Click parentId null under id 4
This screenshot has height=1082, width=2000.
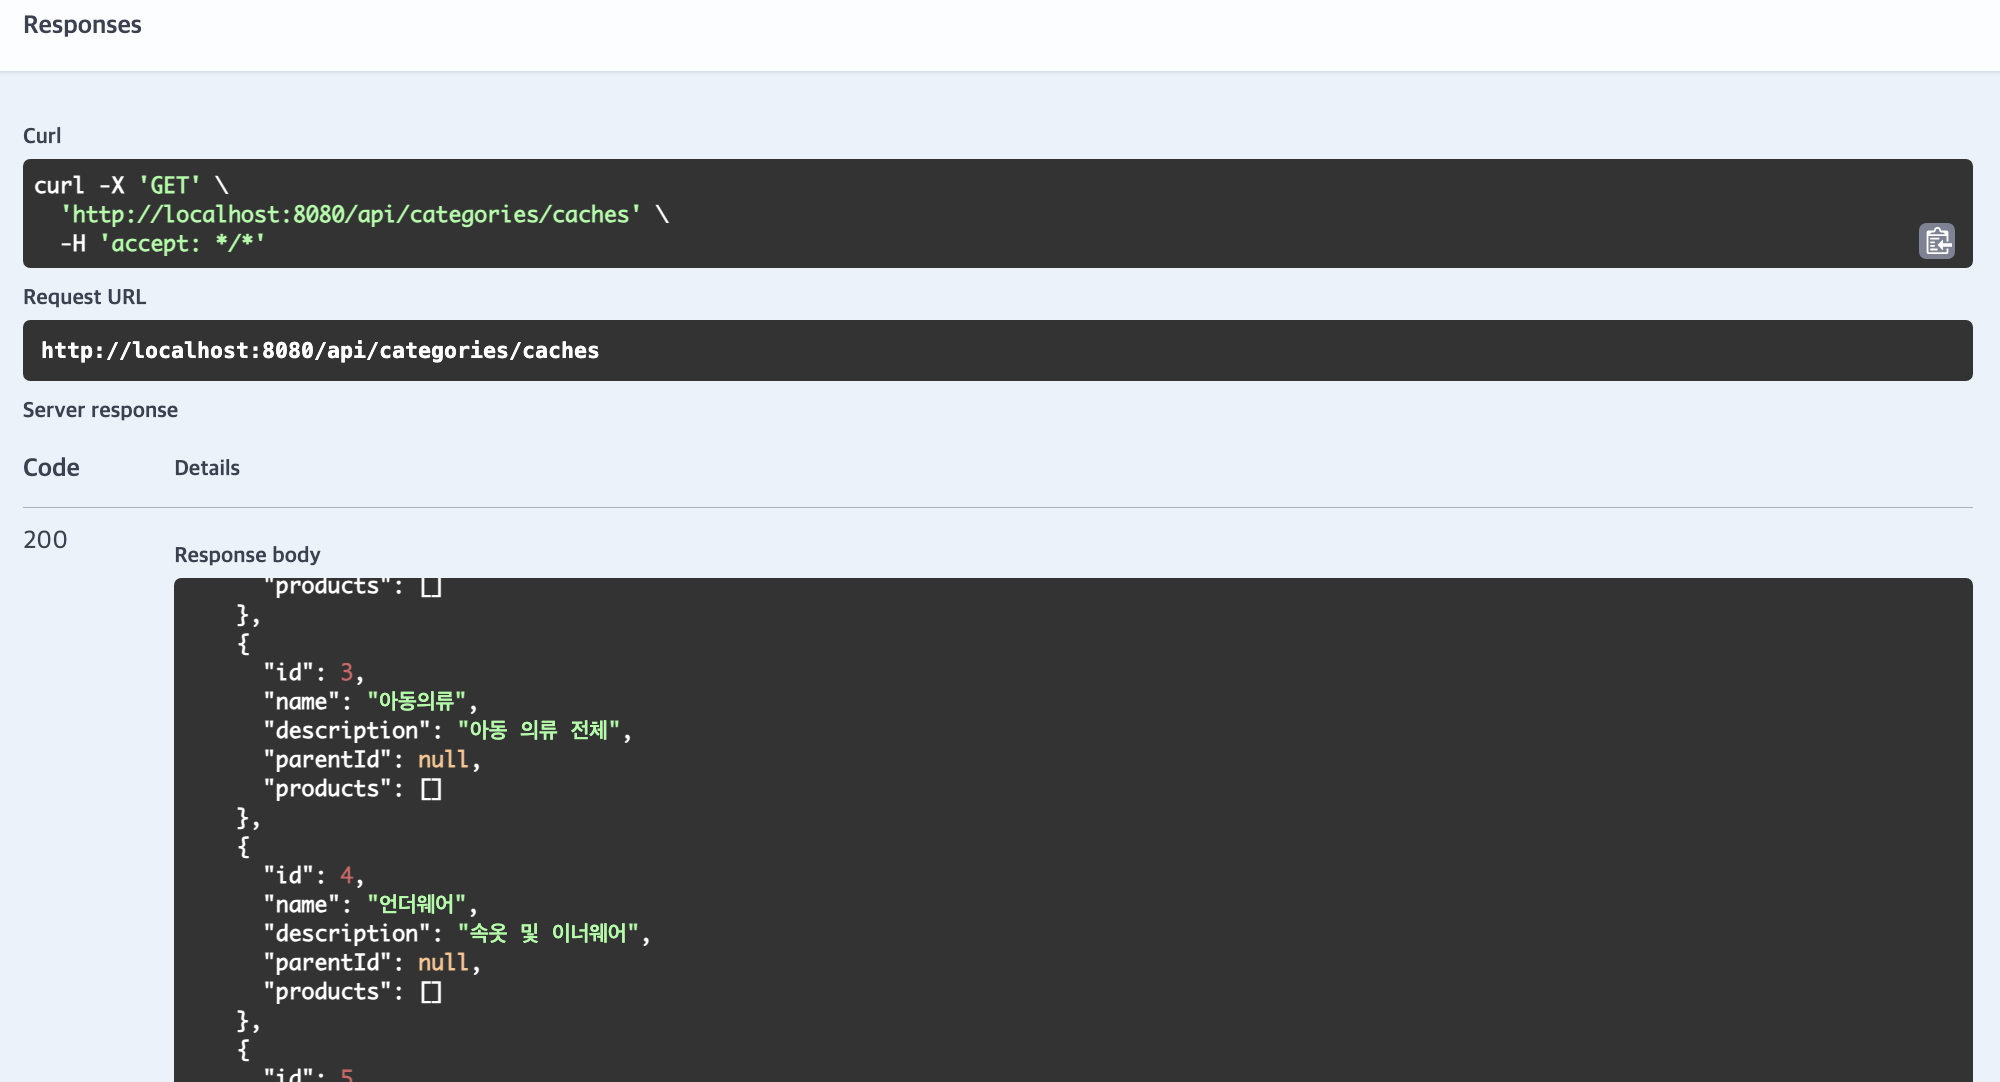pos(443,962)
